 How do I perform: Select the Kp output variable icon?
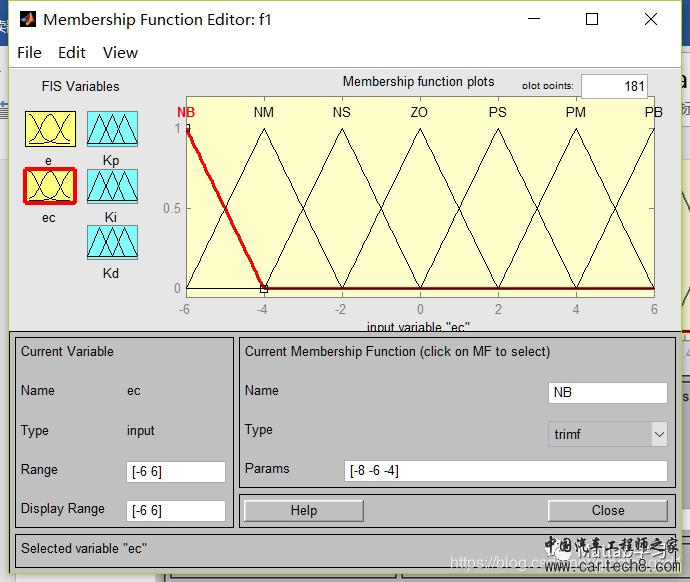[x=112, y=129]
